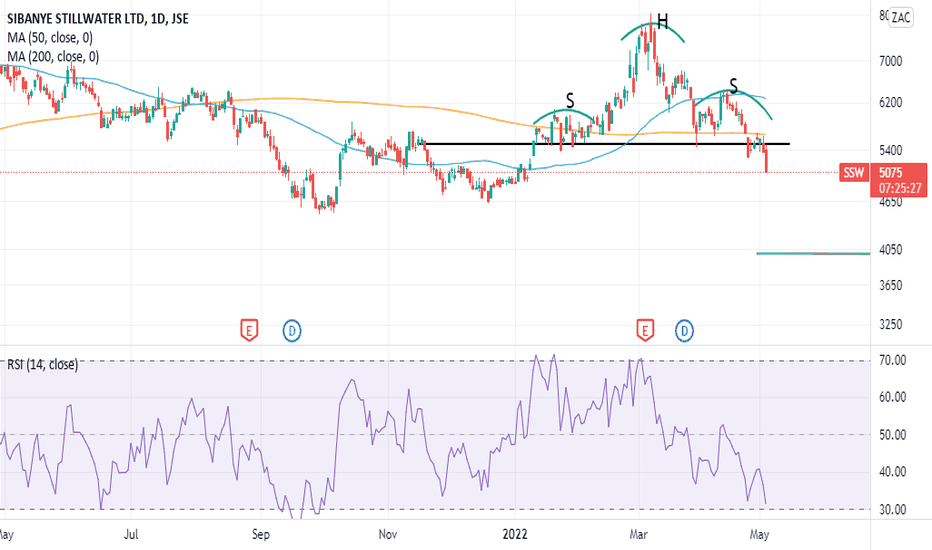Click the 3650 price axis label
The height and width of the screenshot is (550, 932).
tap(890, 285)
